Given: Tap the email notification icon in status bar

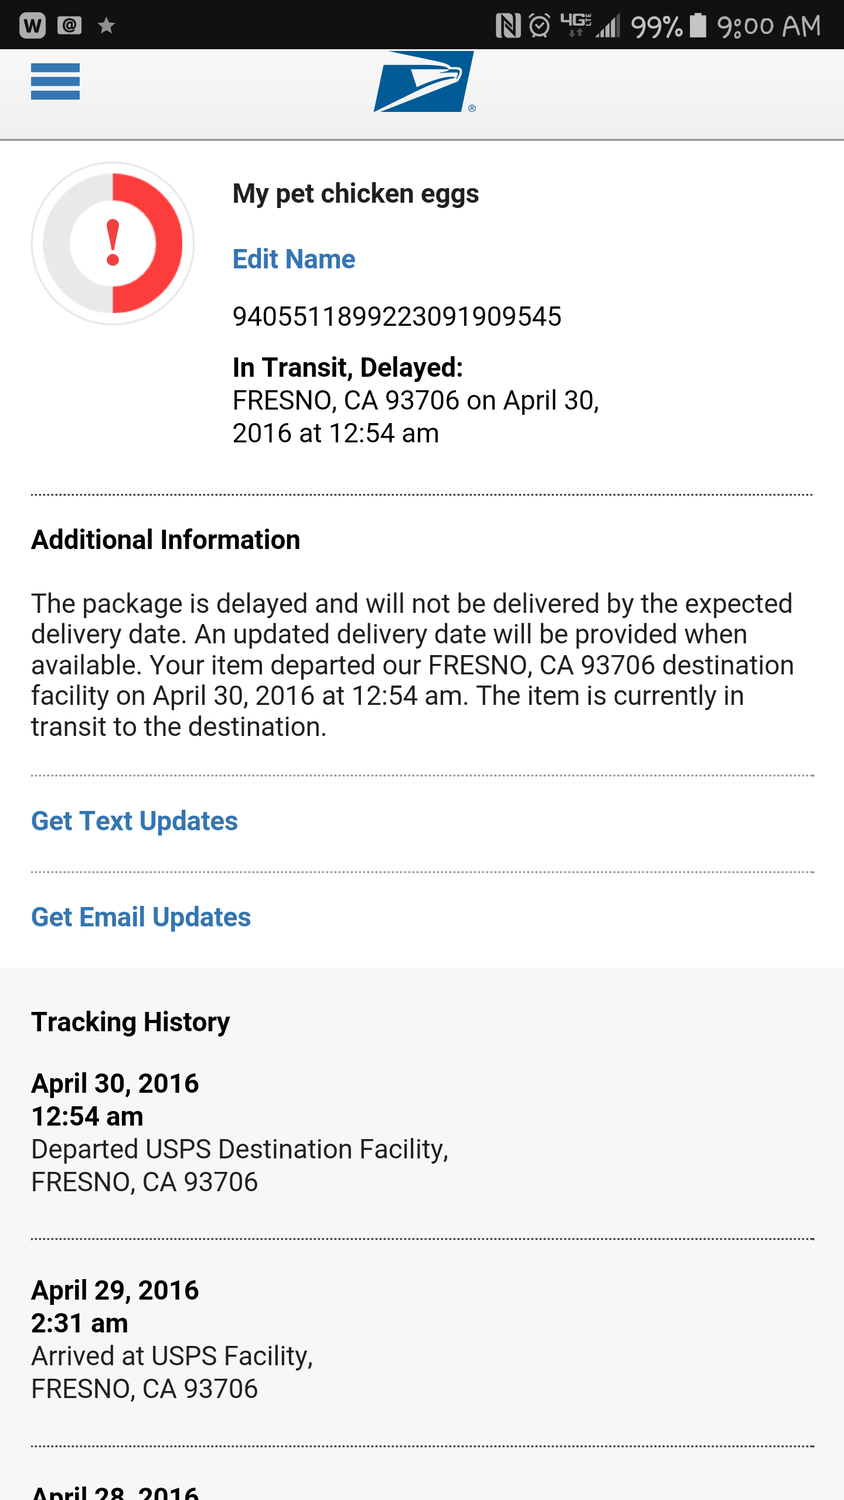Looking at the screenshot, I should [70, 25].
